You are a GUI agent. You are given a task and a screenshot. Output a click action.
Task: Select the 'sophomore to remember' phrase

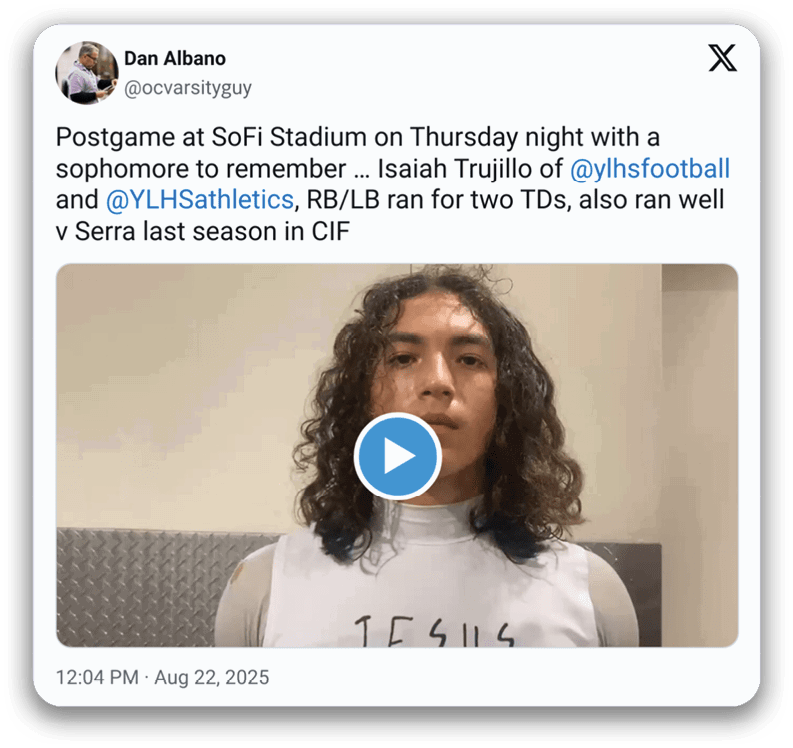point(201,169)
